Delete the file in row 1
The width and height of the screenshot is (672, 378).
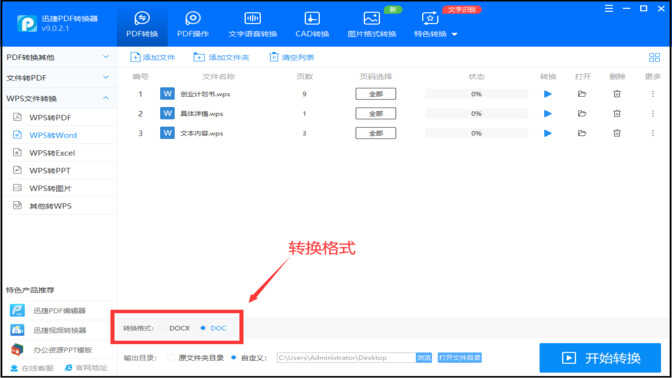pyautogui.click(x=617, y=94)
